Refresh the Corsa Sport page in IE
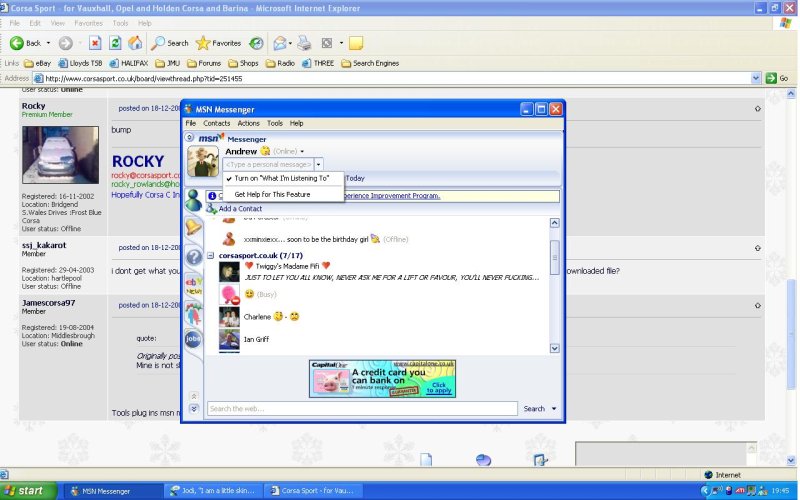The image size is (800, 500). tap(115, 43)
